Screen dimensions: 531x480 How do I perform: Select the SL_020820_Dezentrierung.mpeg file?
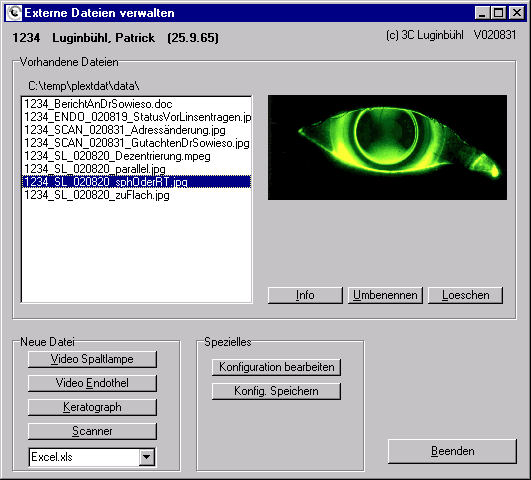[x=136, y=156]
